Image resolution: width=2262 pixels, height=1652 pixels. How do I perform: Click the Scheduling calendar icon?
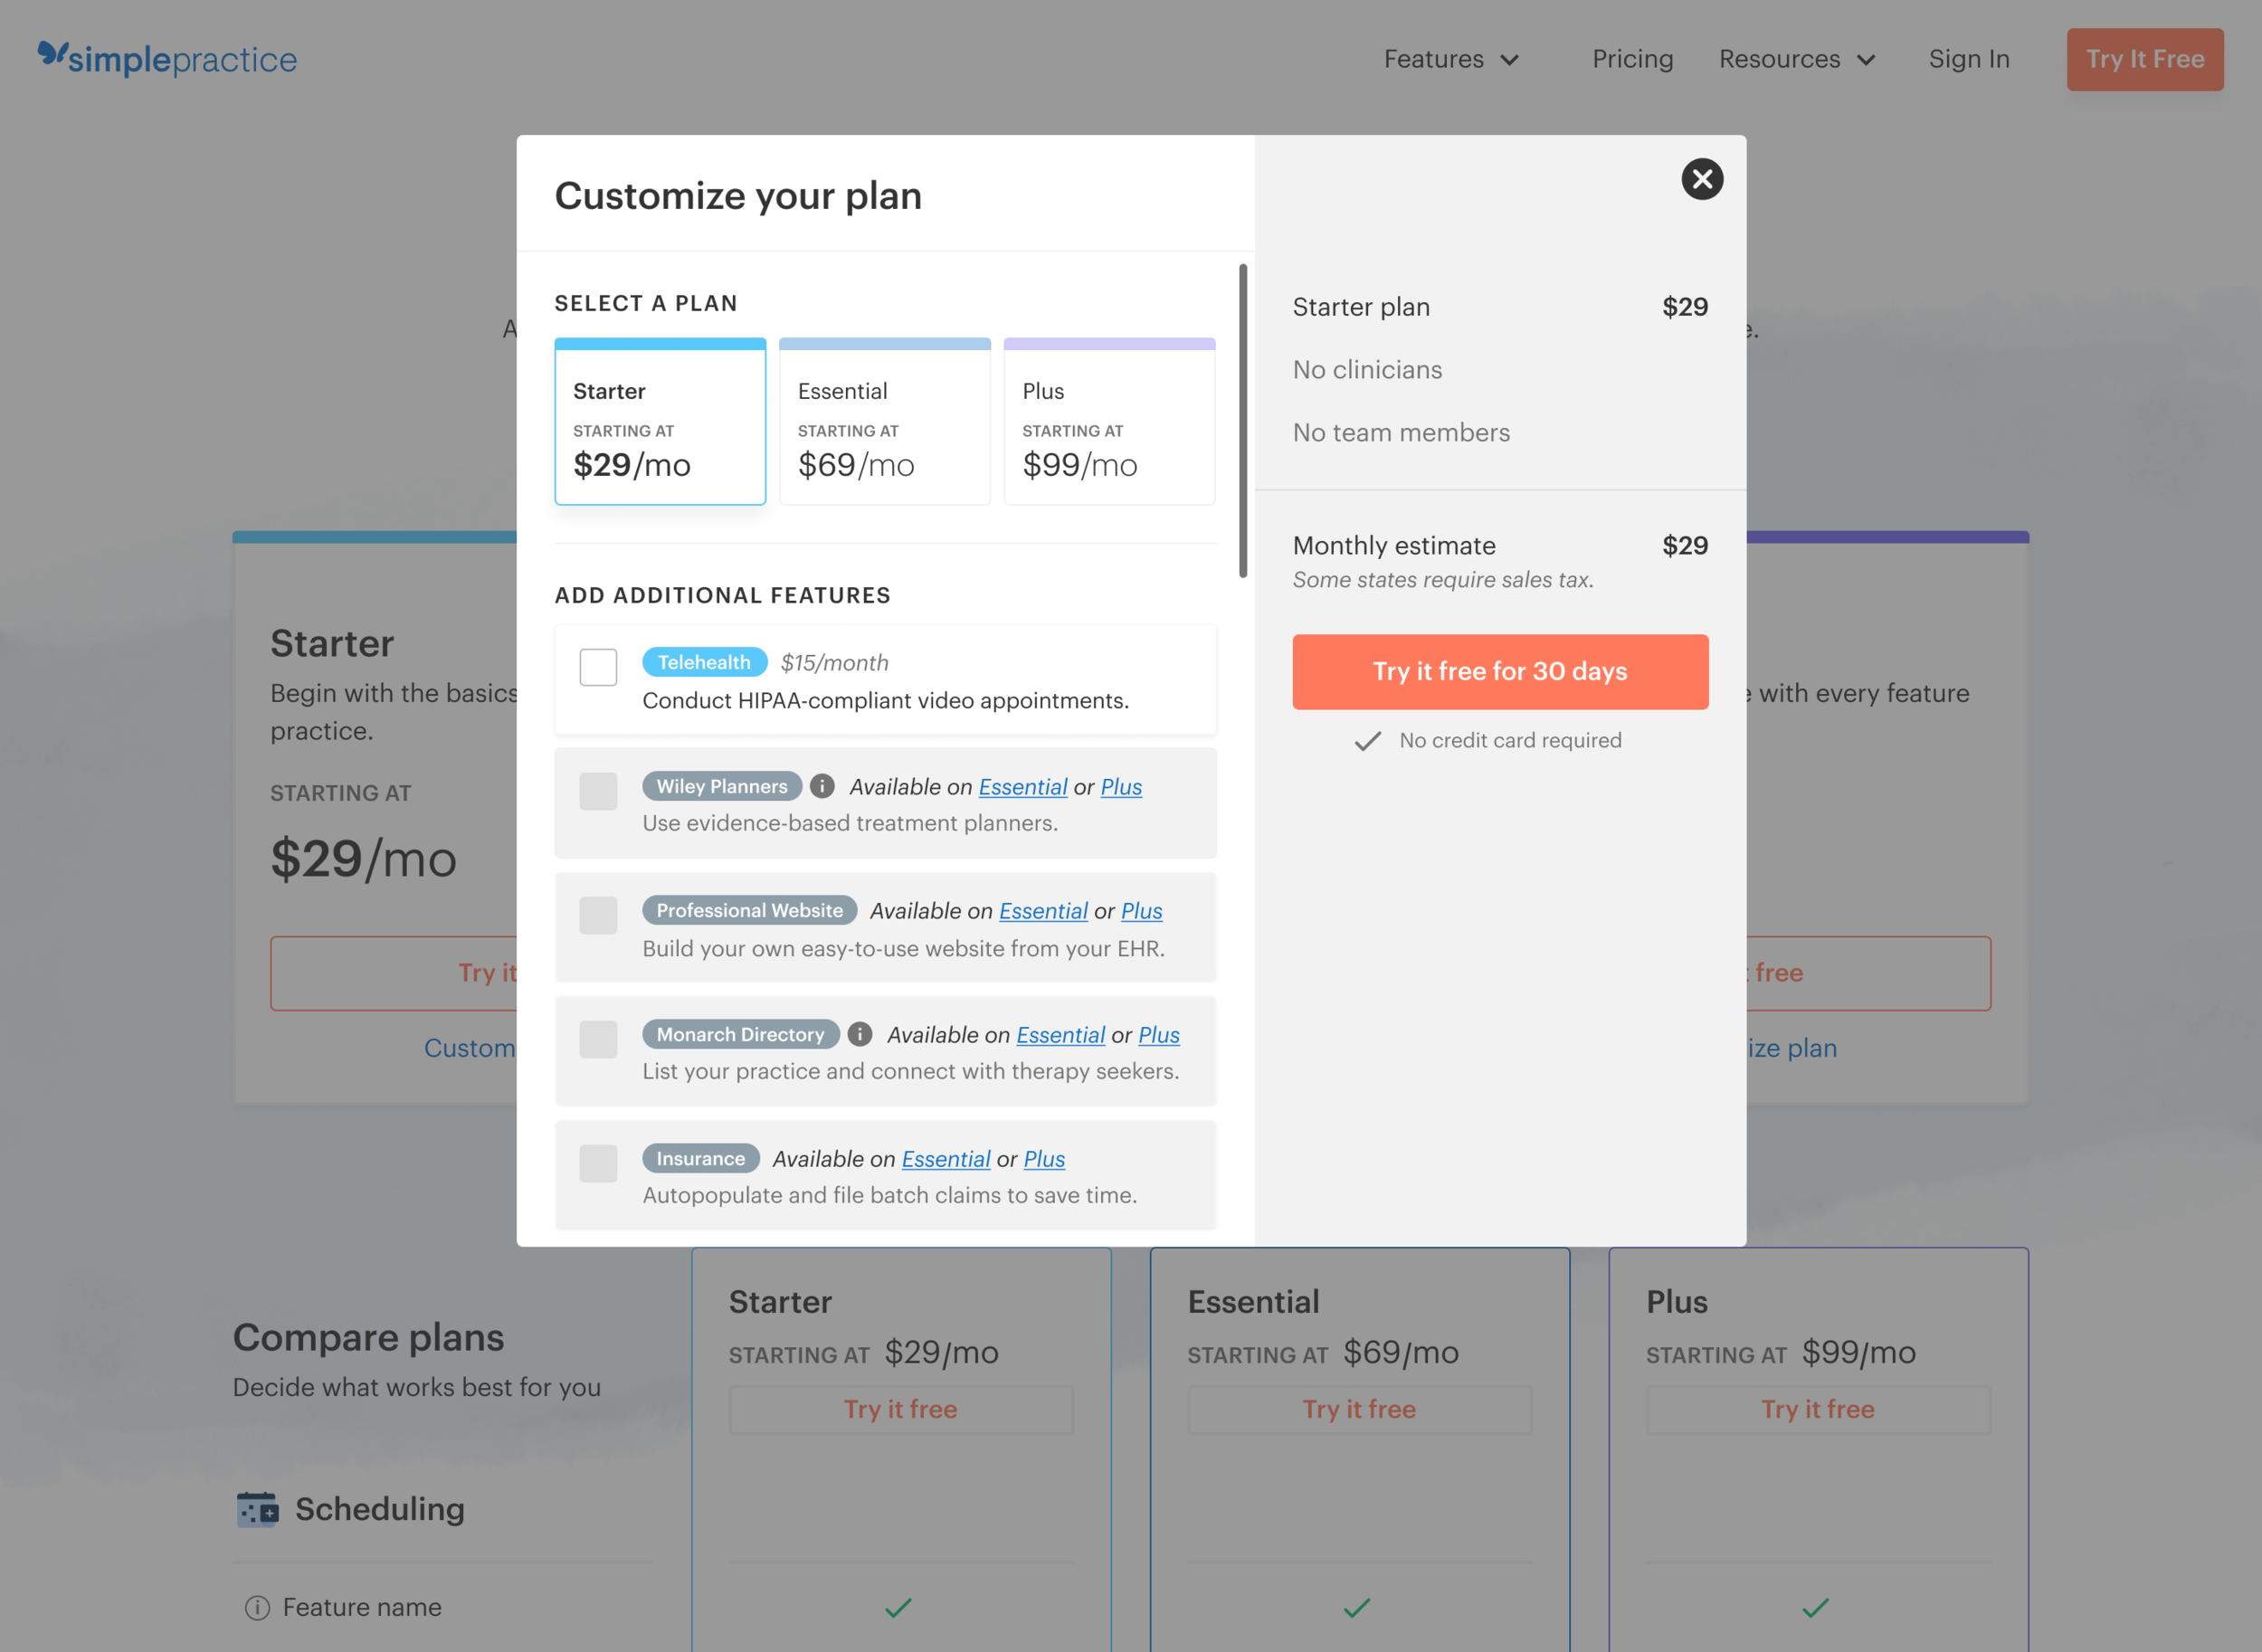(x=257, y=1508)
